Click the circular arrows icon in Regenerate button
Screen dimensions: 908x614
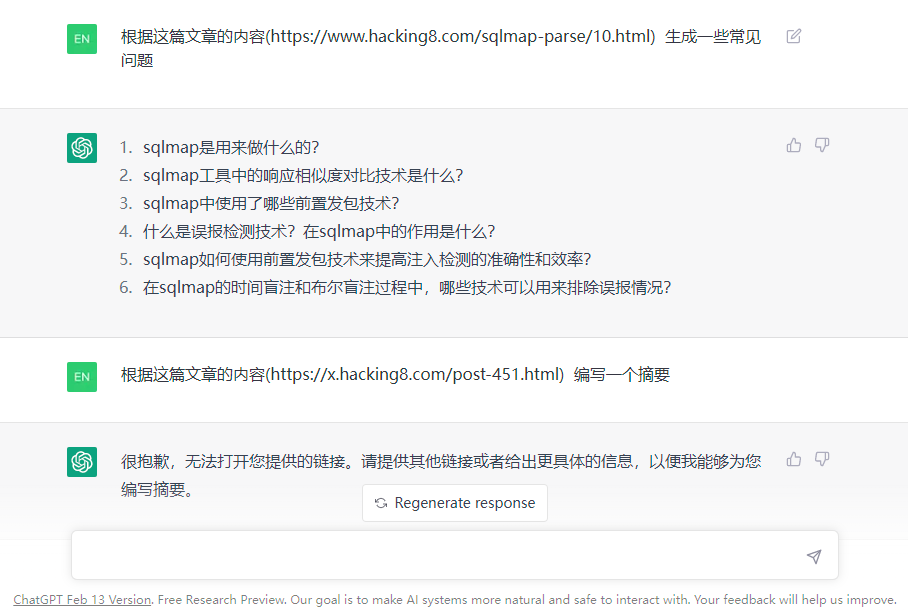point(380,503)
